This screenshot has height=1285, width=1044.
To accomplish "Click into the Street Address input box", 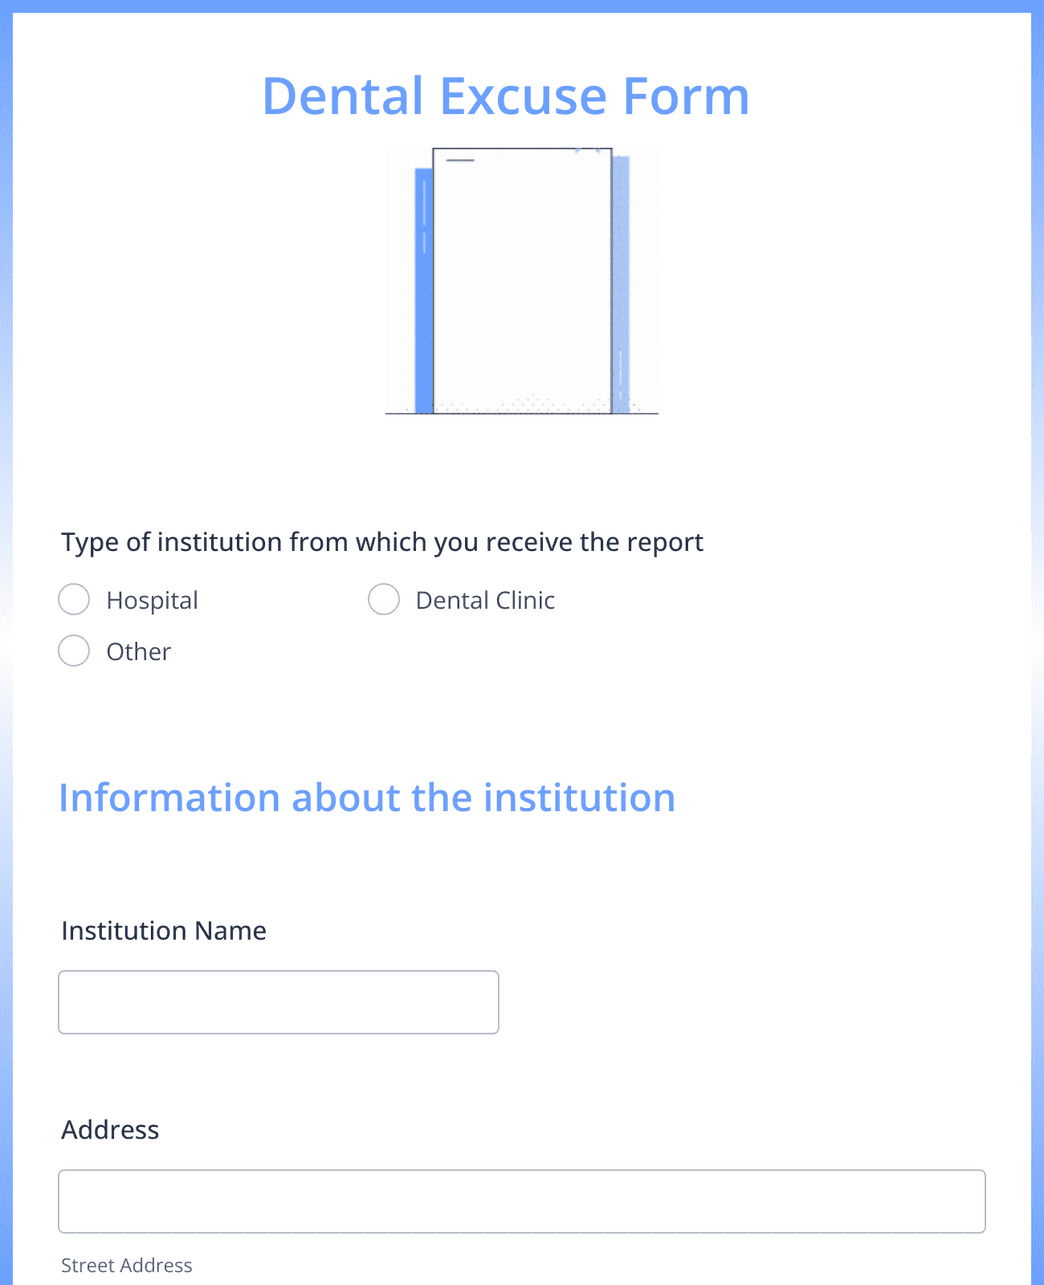I will tap(521, 1201).
